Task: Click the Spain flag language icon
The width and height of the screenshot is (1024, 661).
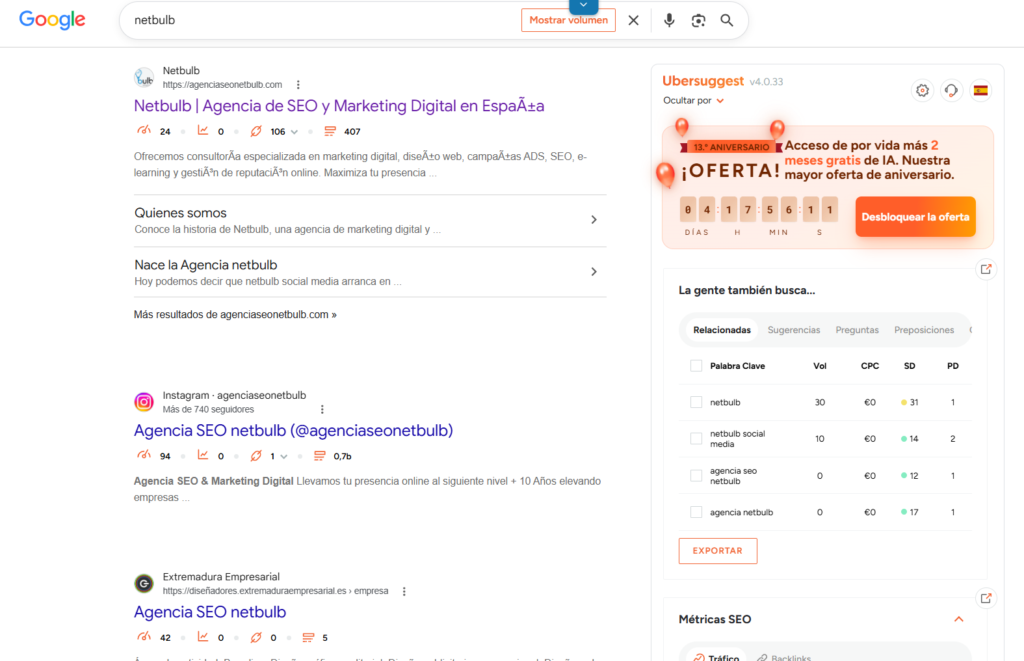Action: [x=980, y=90]
